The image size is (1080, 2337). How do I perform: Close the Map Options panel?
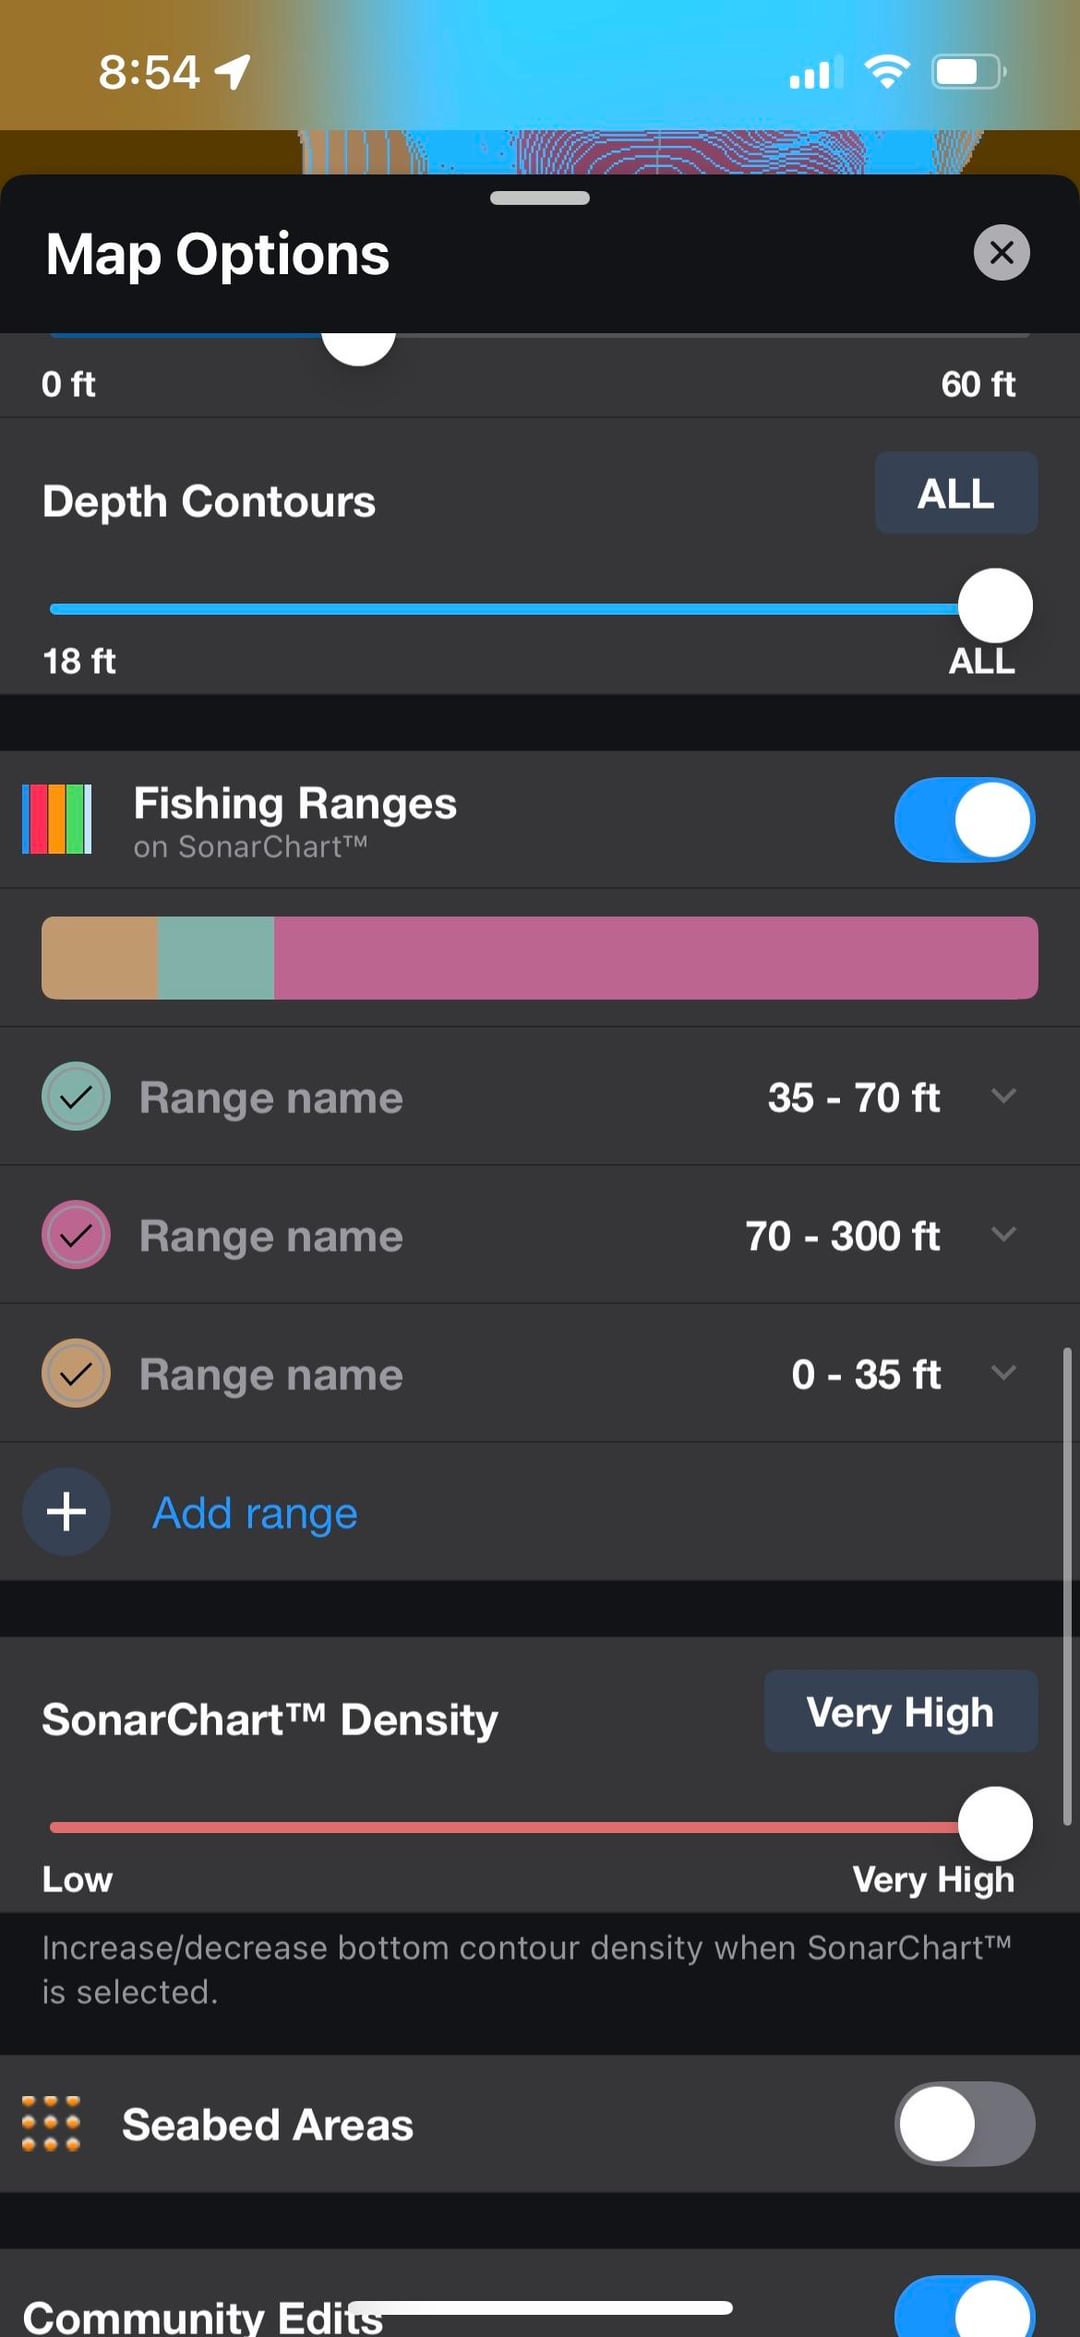click(x=1001, y=253)
